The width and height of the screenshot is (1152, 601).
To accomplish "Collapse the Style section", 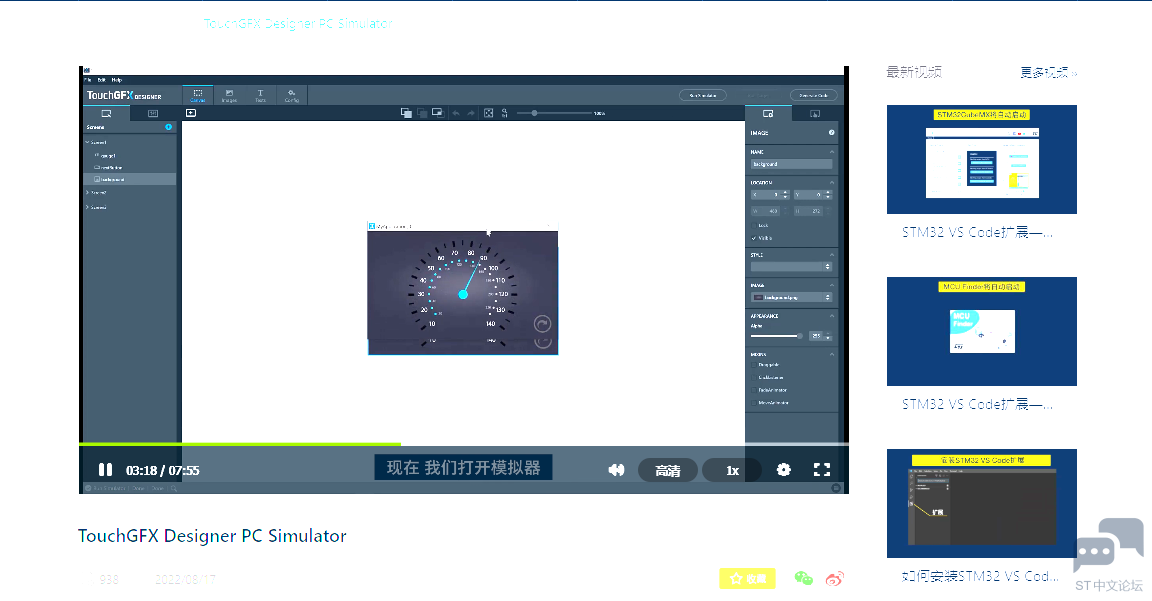I will [832, 255].
